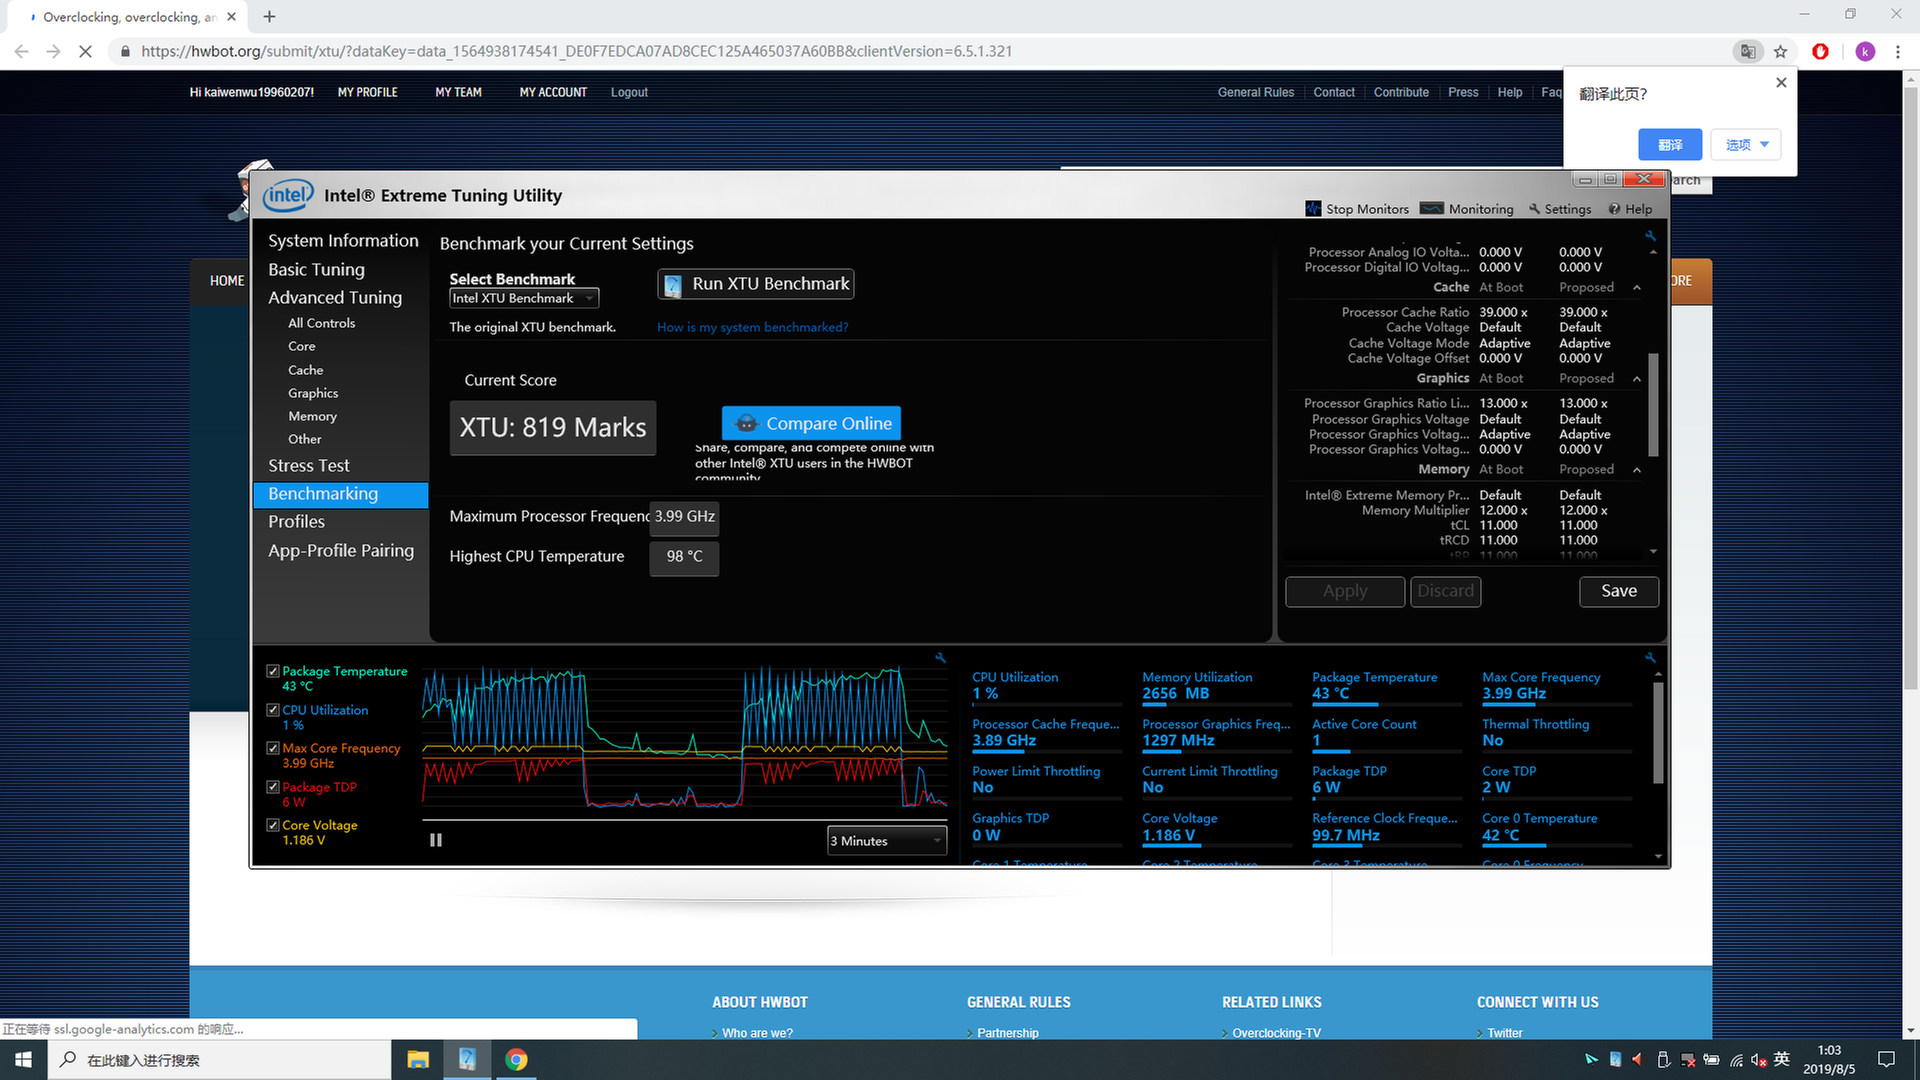Bookmark this page with the star icon
The height and width of the screenshot is (1080, 1920).
pyautogui.click(x=1780, y=51)
